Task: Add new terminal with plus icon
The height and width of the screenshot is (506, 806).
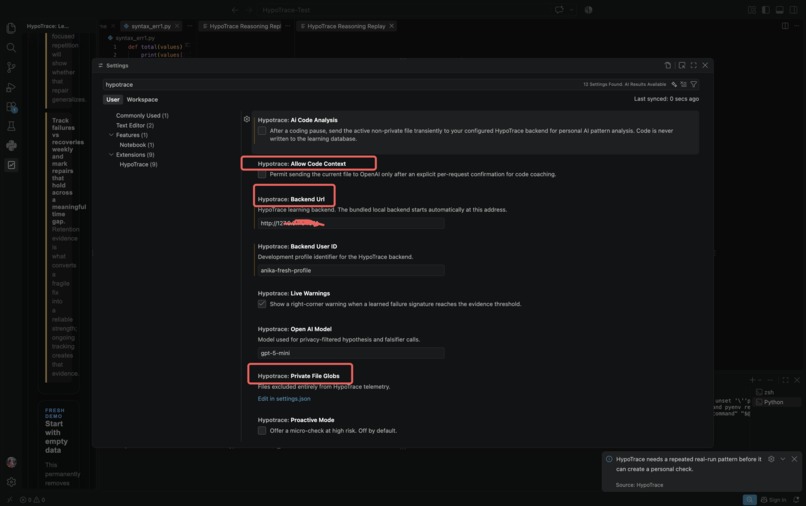Action: [x=752, y=380]
